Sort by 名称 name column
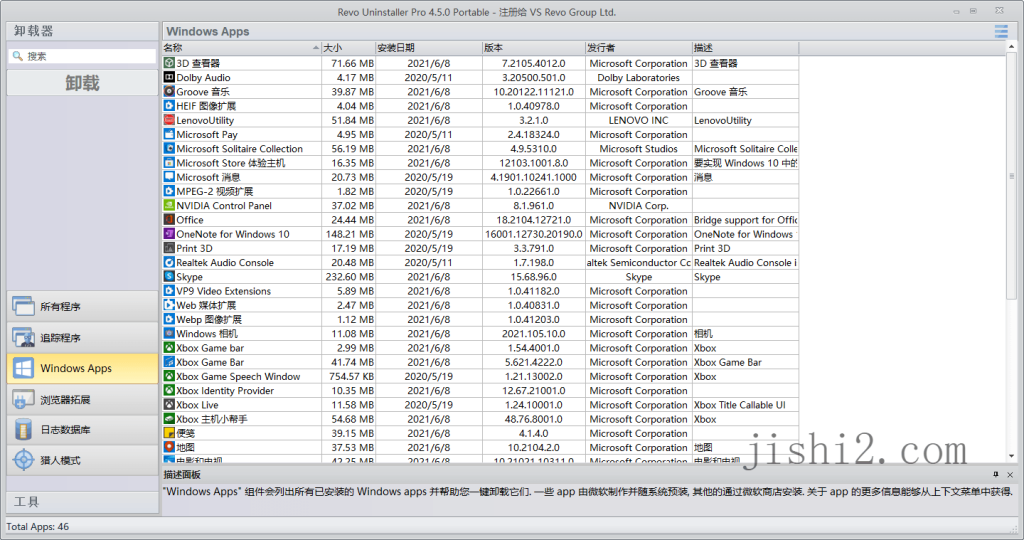The height and width of the screenshot is (540, 1024). click(x=242, y=48)
